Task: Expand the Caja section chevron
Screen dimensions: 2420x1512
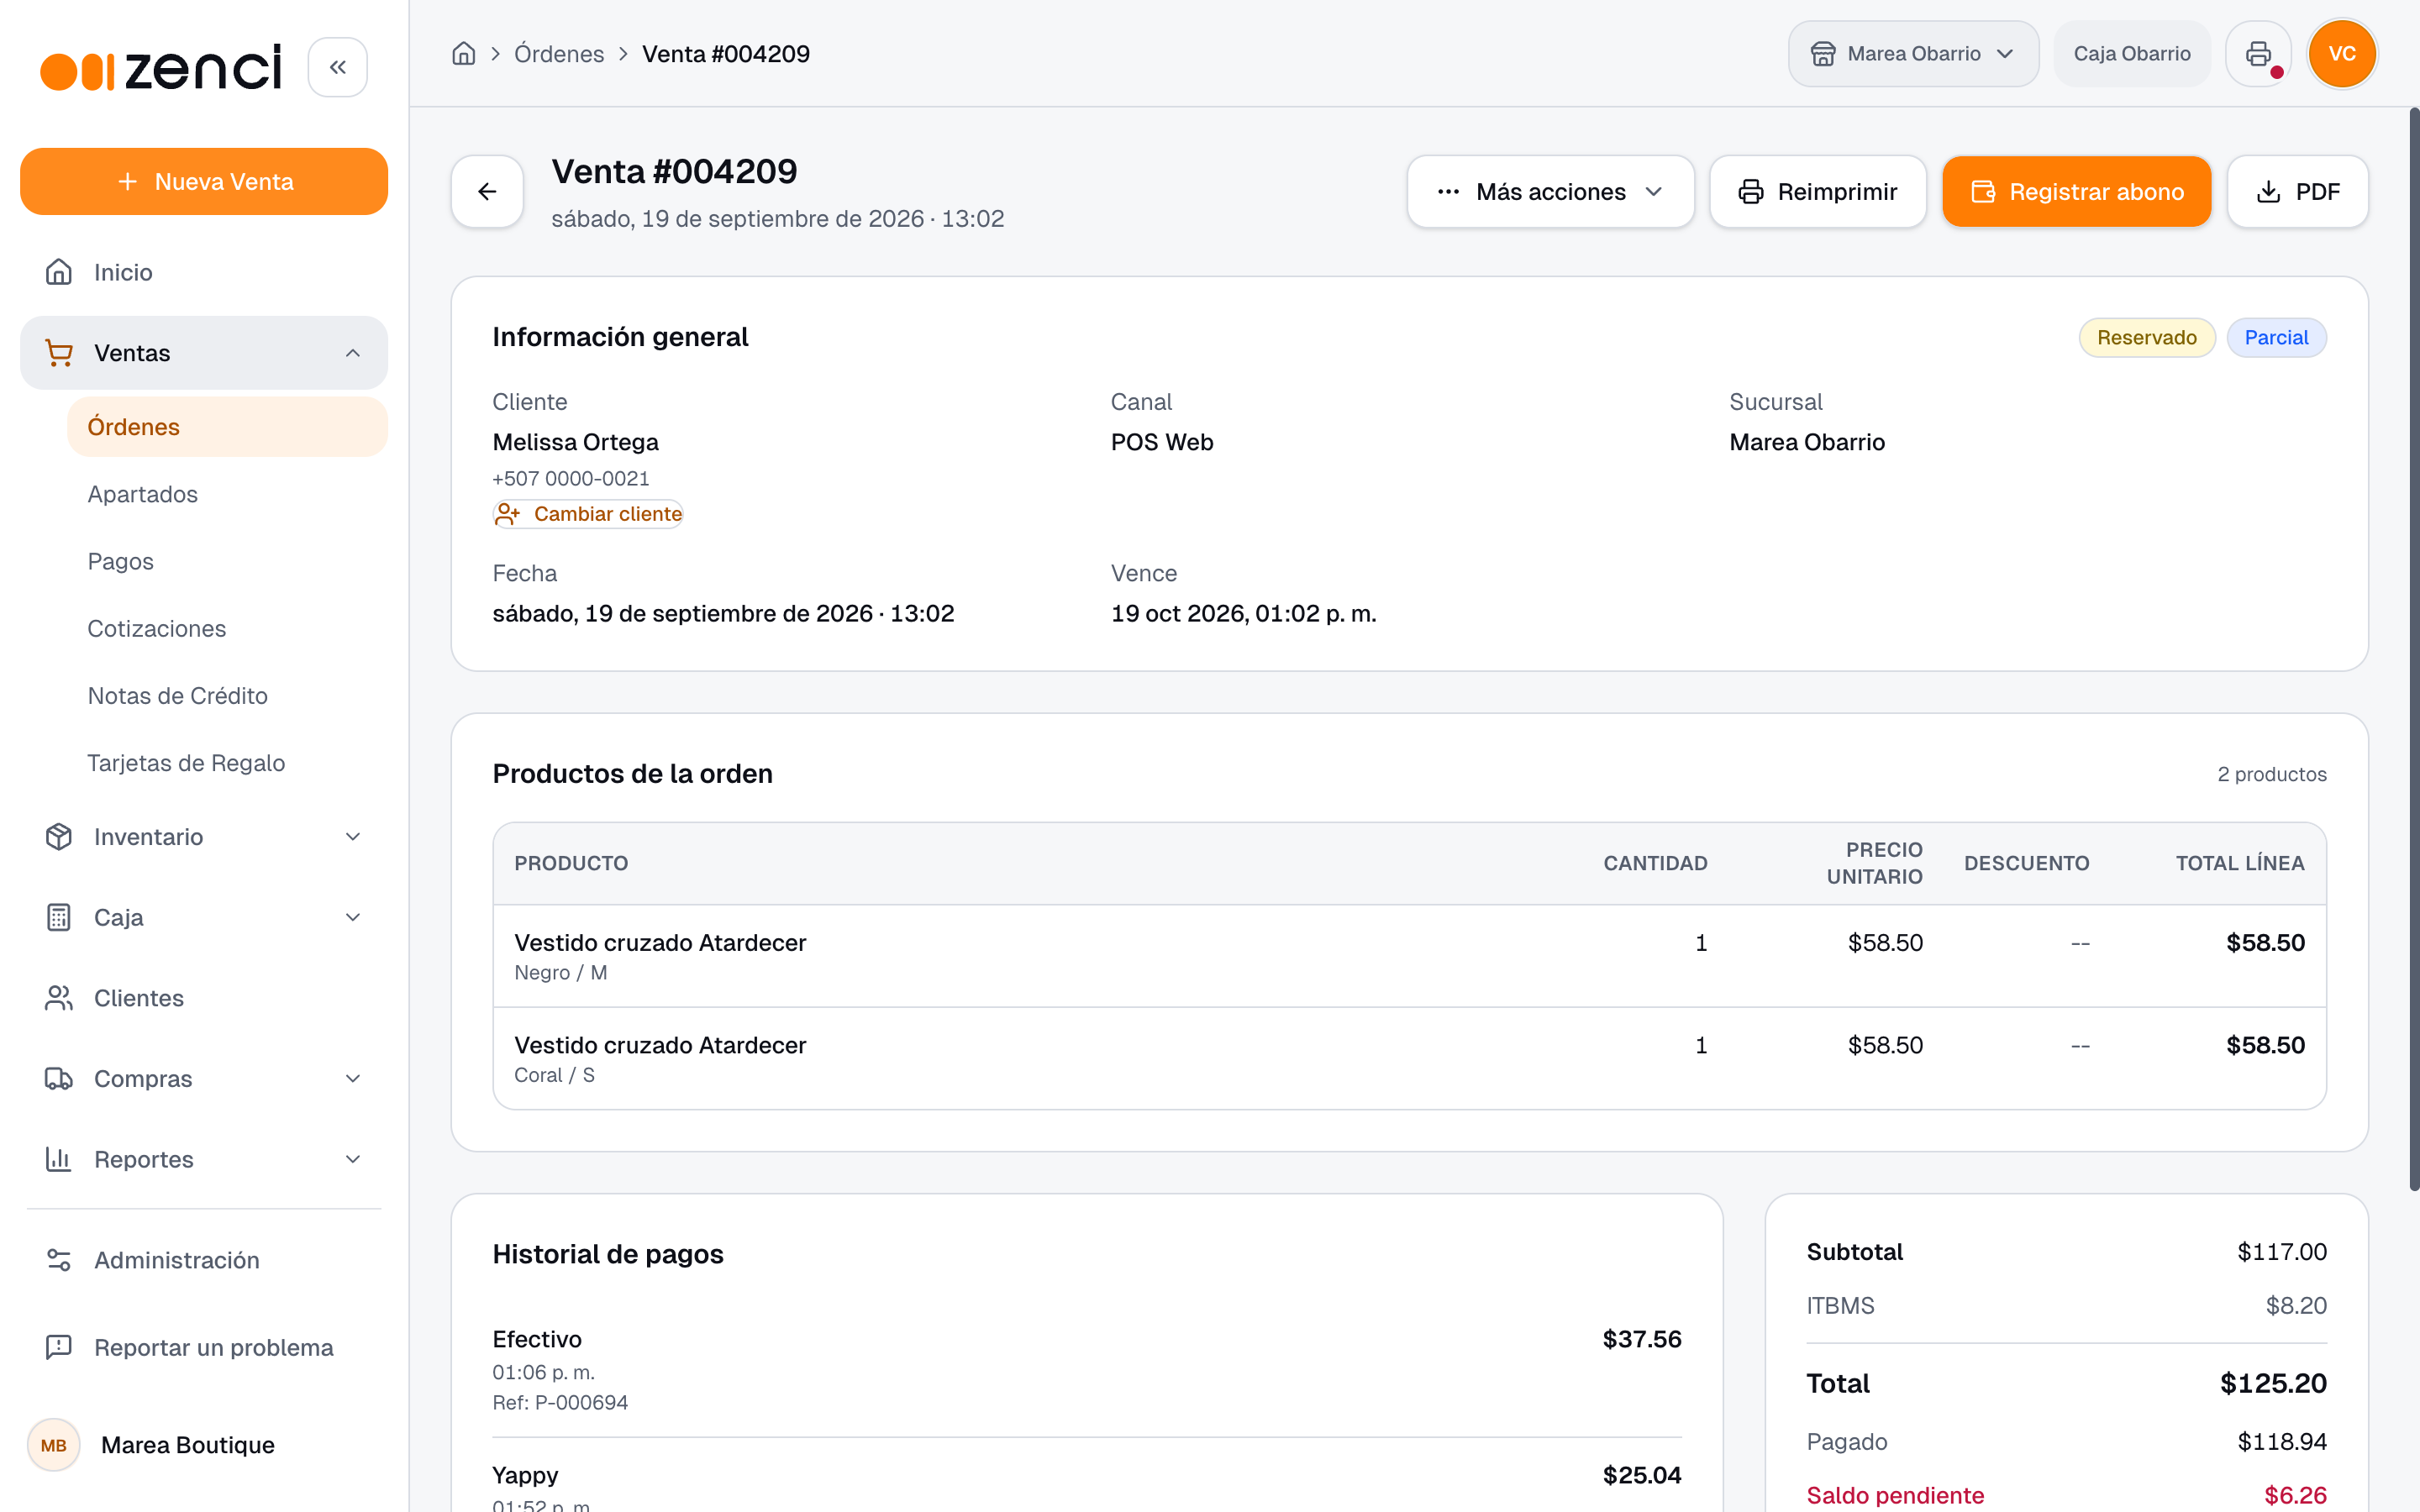Action: 353,917
